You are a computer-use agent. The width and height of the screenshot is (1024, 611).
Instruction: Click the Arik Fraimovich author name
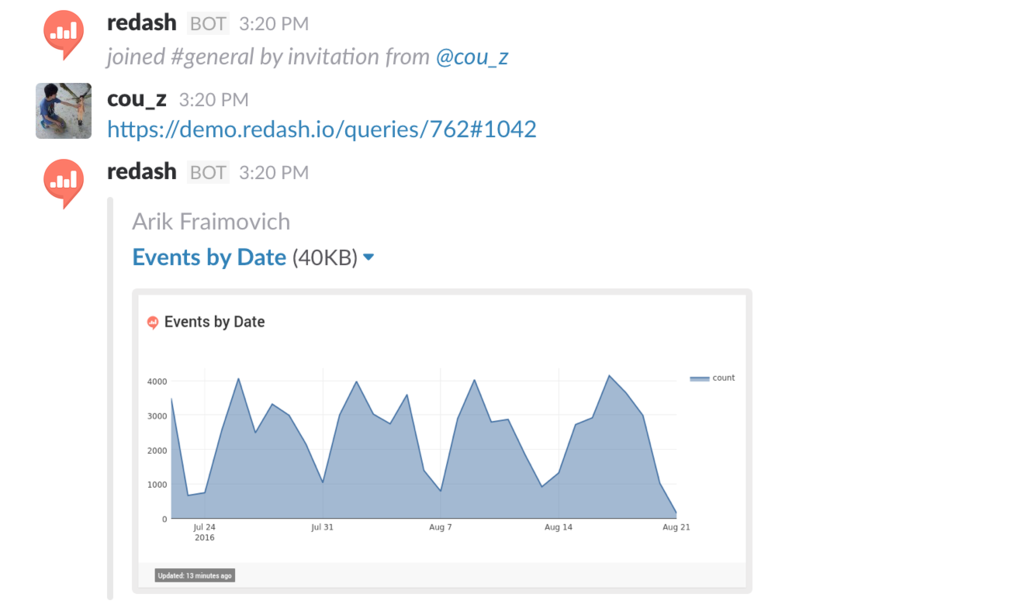click(x=211, y=222)
